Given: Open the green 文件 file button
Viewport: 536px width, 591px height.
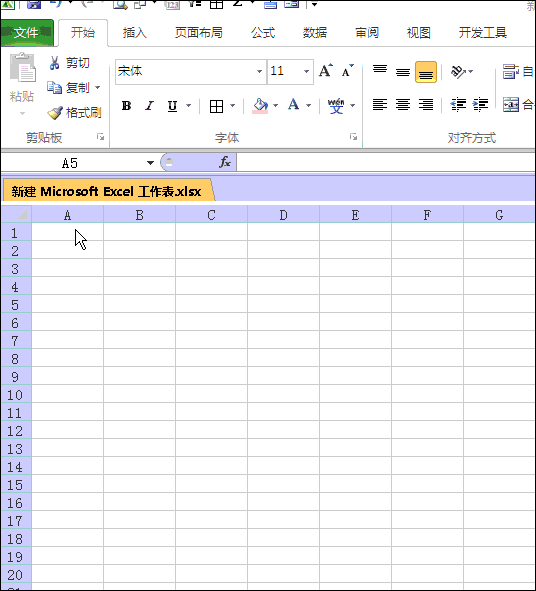Looking at the screenshot, I should click(x=26, y=33).
